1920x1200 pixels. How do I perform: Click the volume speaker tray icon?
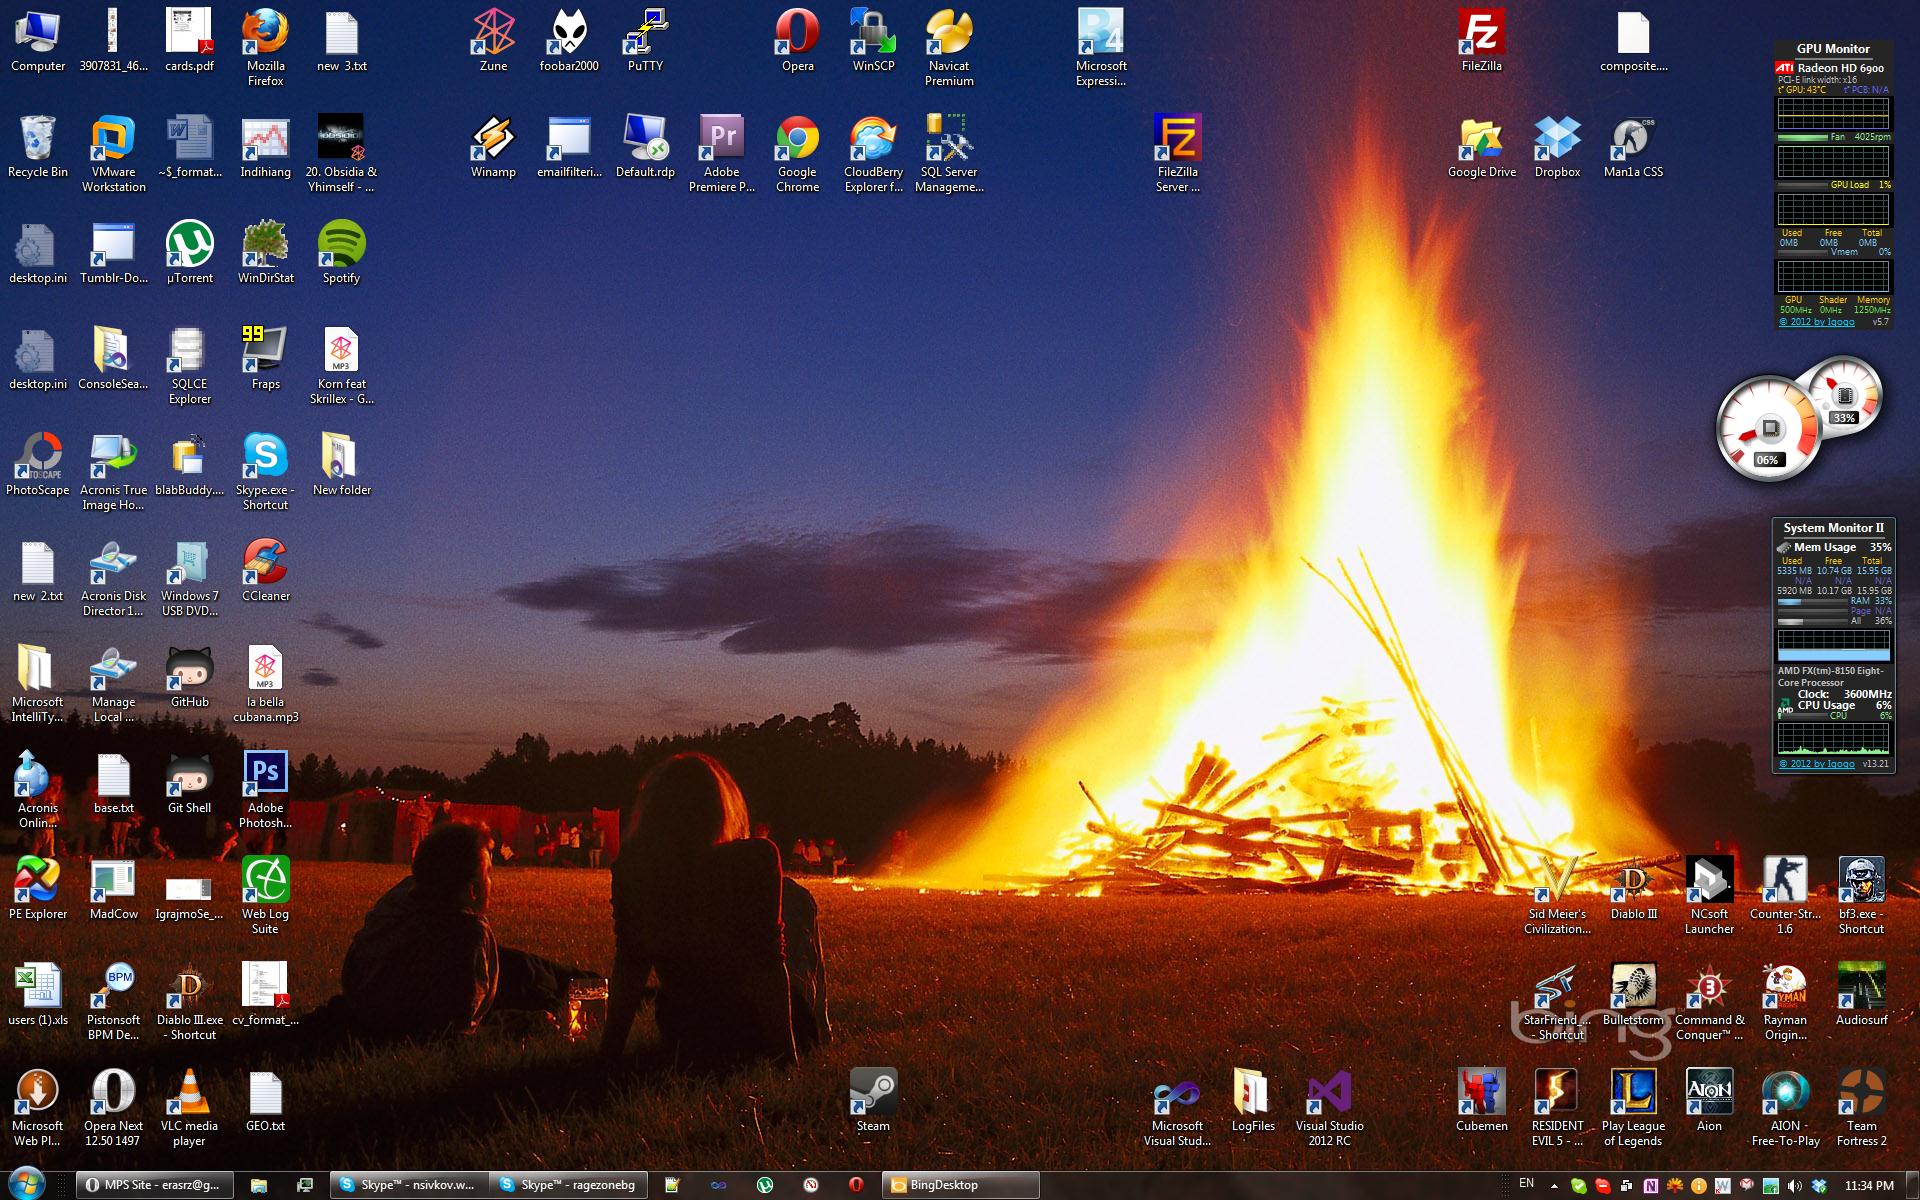1795,1186
